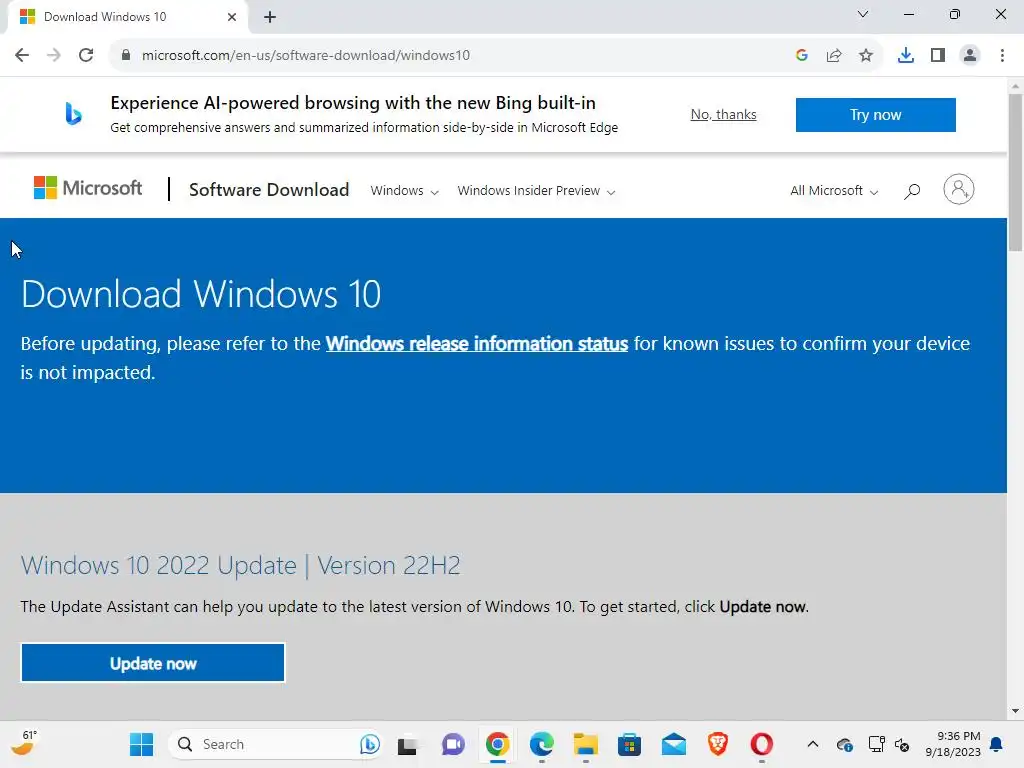Open Bing Chat icon in search box
The image size is (1024, 768).
[369, 744]
